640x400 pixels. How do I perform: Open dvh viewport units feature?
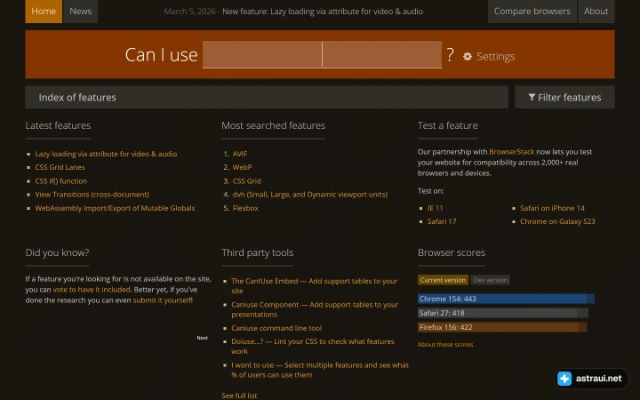pyautogui.click(x=310, y=194)
